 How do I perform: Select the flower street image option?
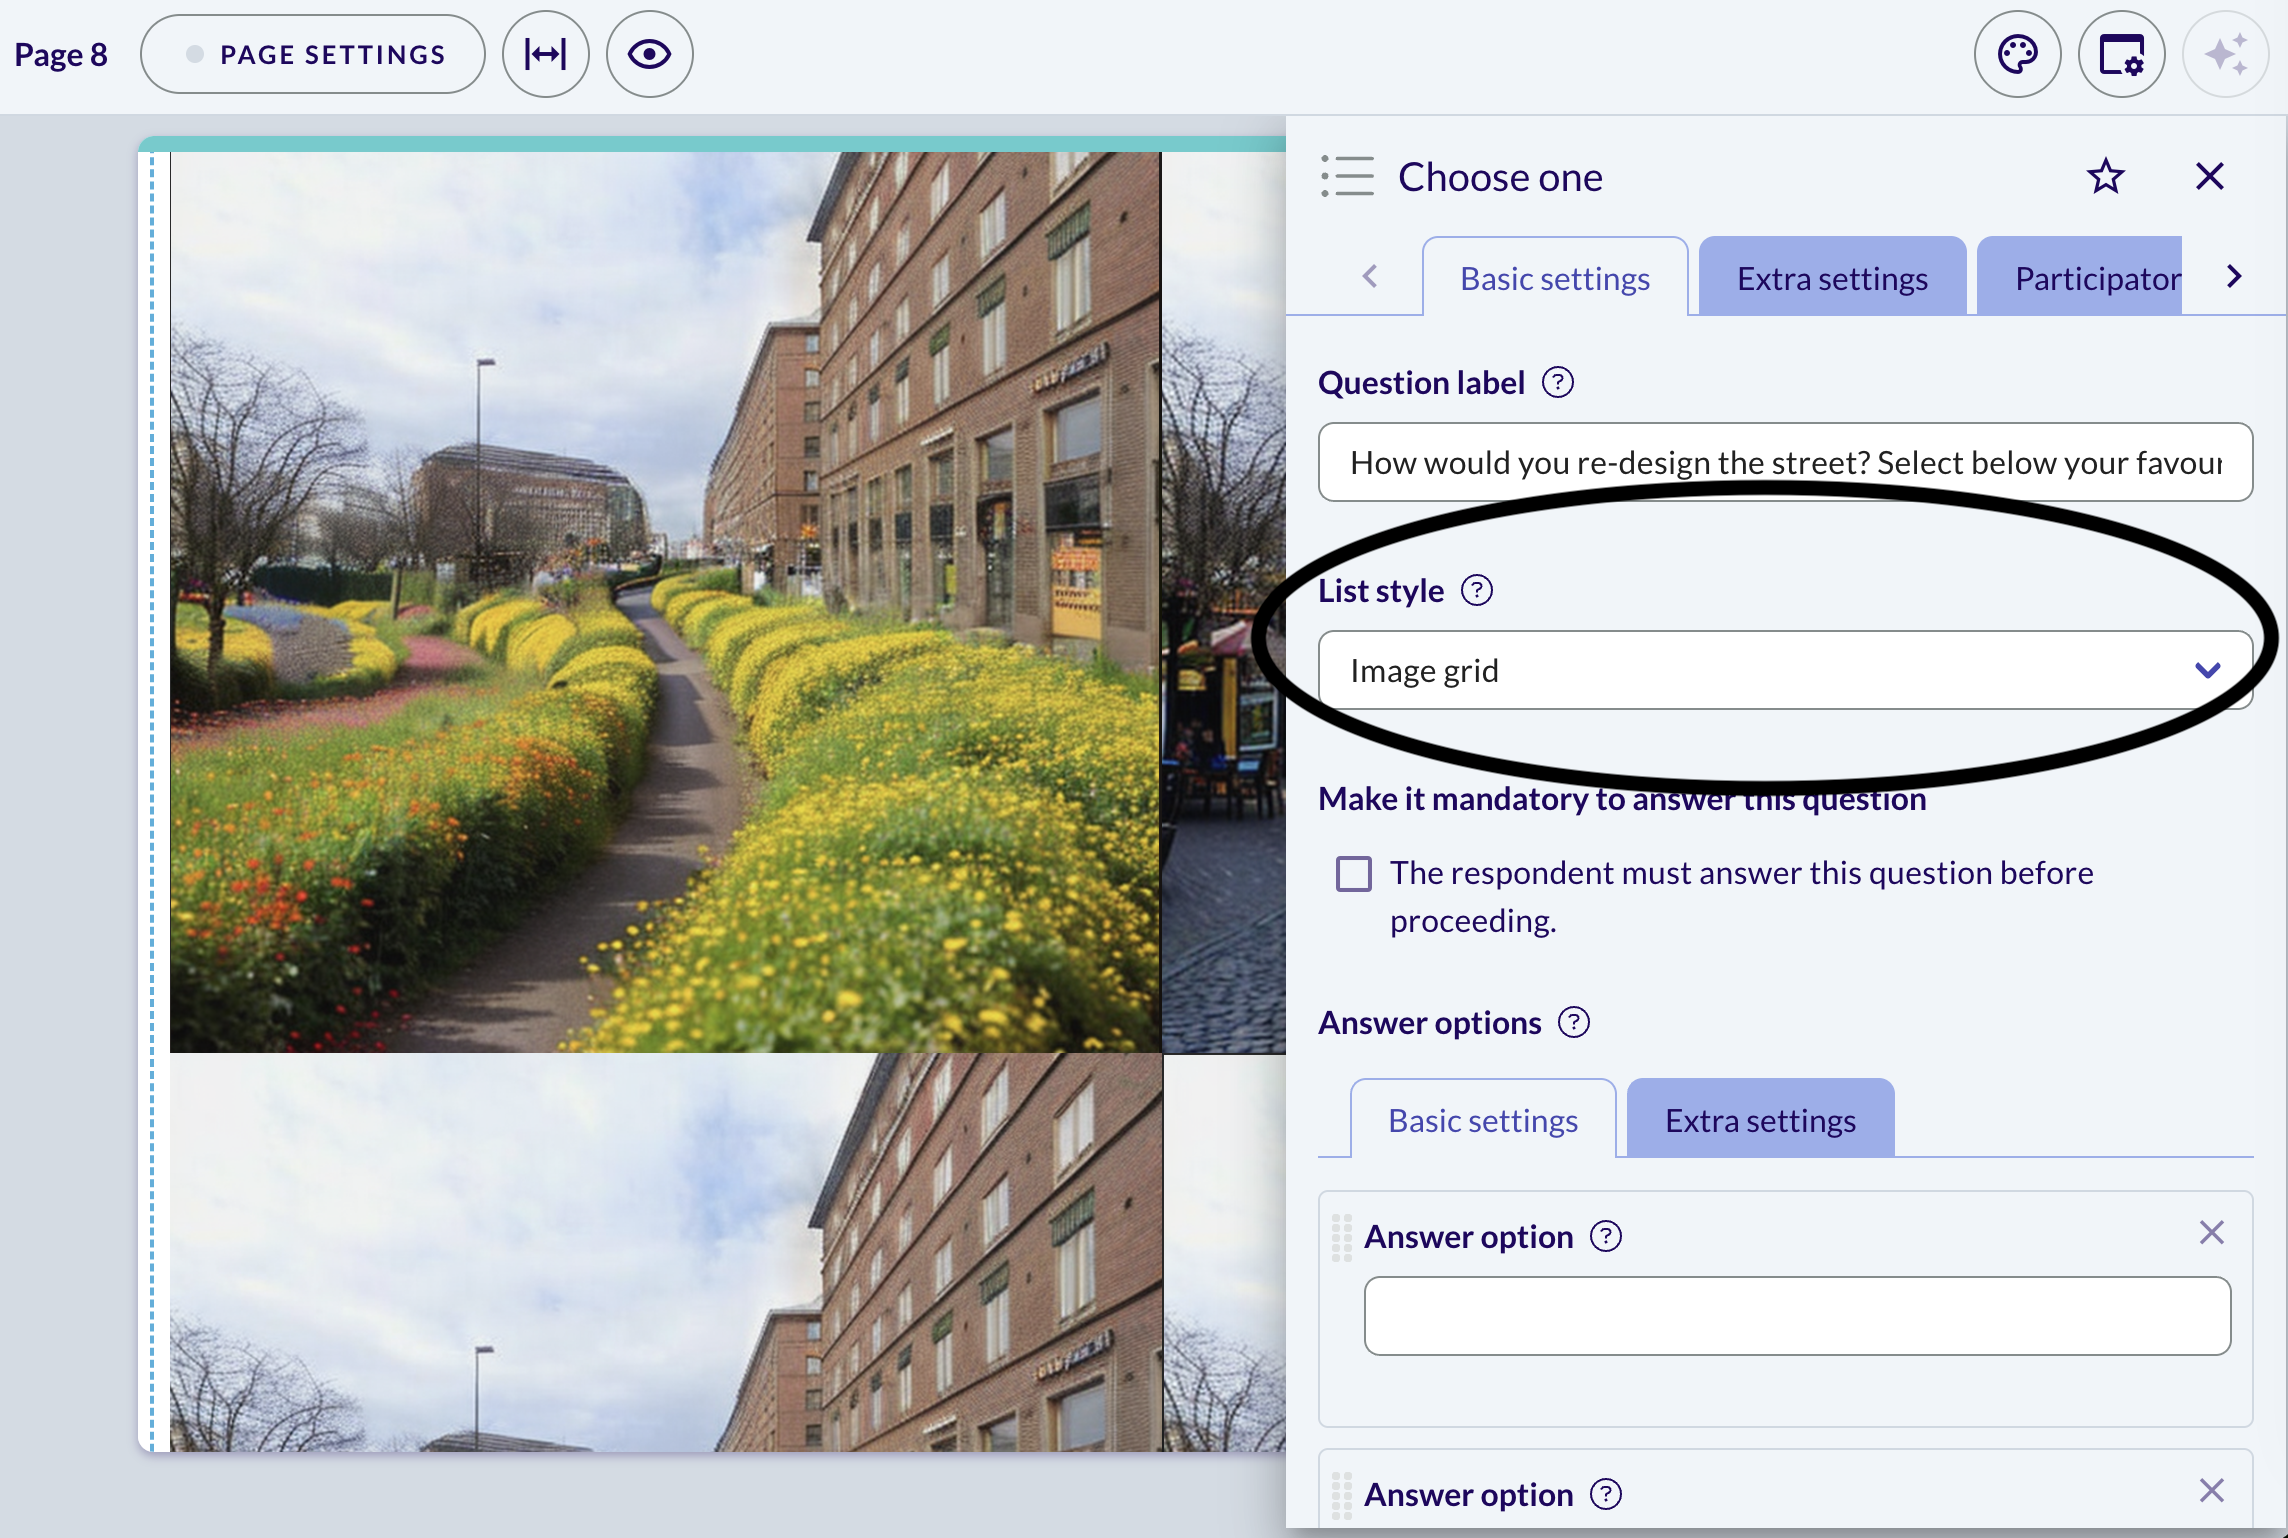(666, 602)
